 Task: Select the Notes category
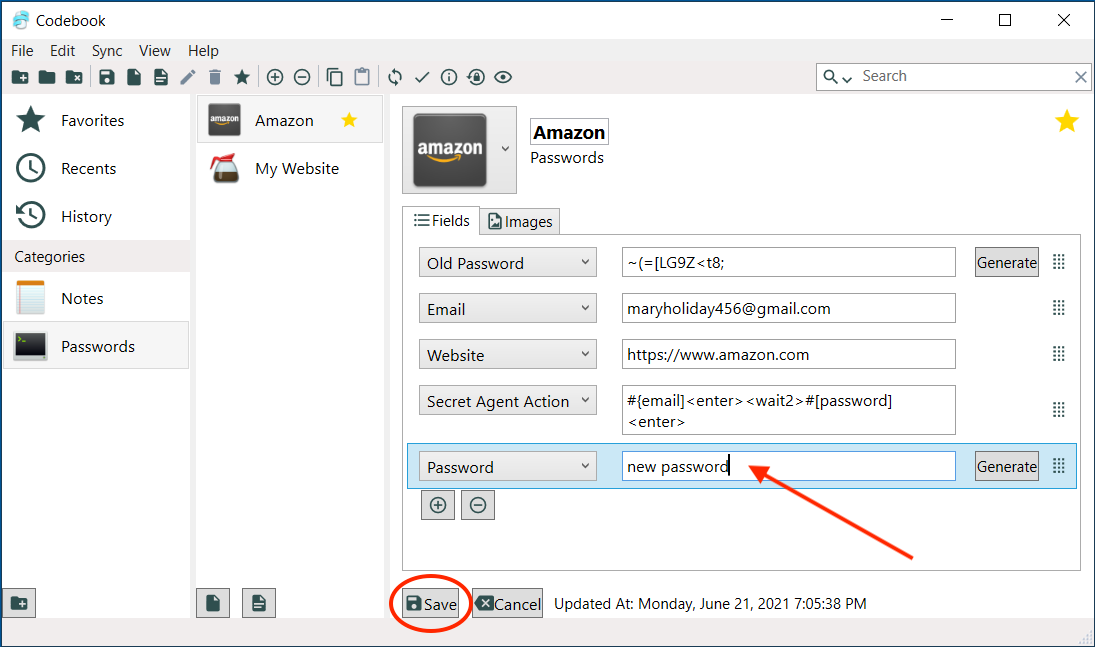(x=96, y=298)
